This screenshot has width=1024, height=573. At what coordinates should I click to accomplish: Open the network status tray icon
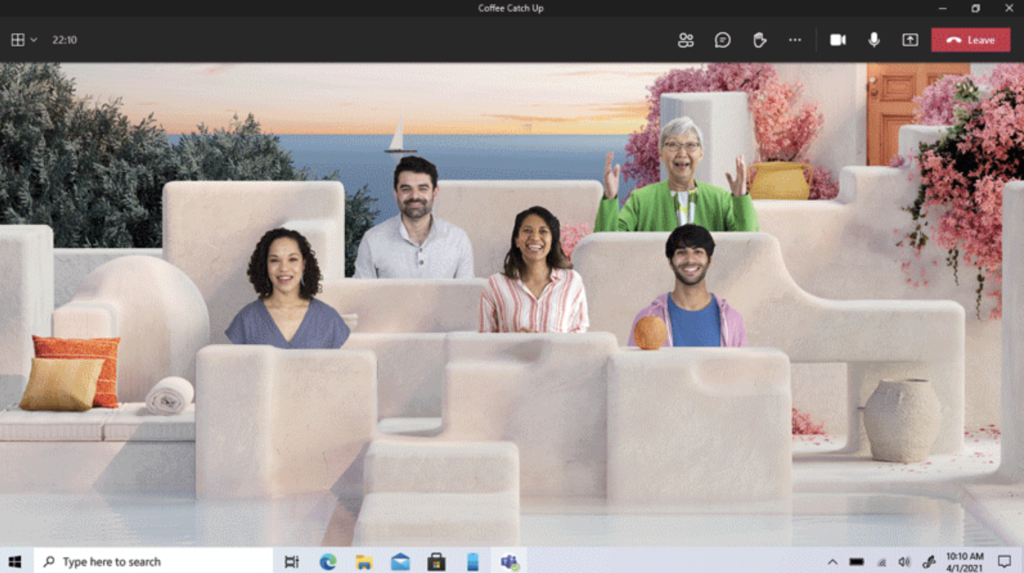tap(881, 562)
